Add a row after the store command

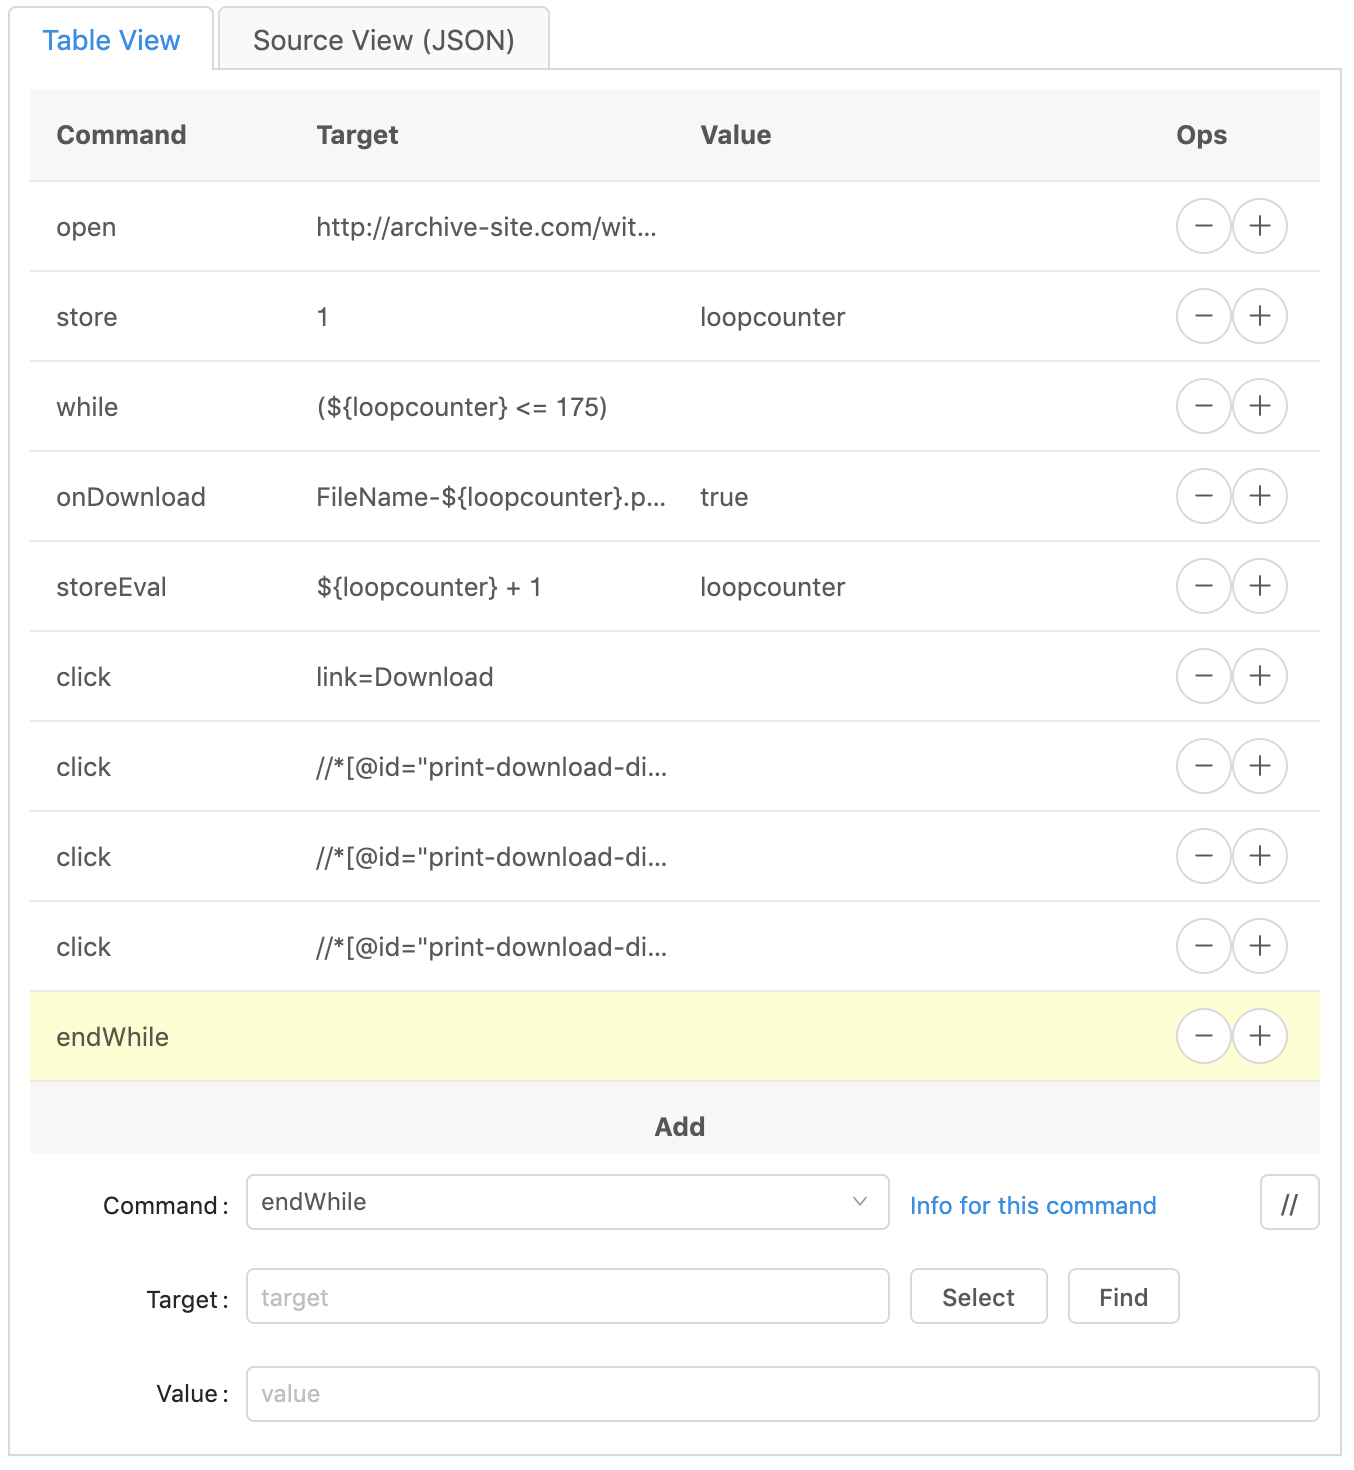[x=1259, y=316]
